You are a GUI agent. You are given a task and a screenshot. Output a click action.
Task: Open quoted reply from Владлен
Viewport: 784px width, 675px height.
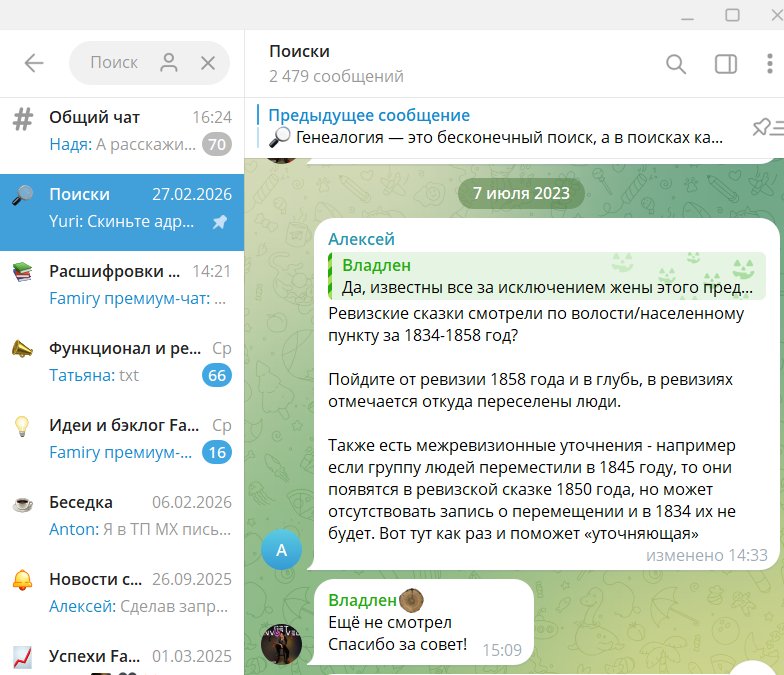click(546, 276)
